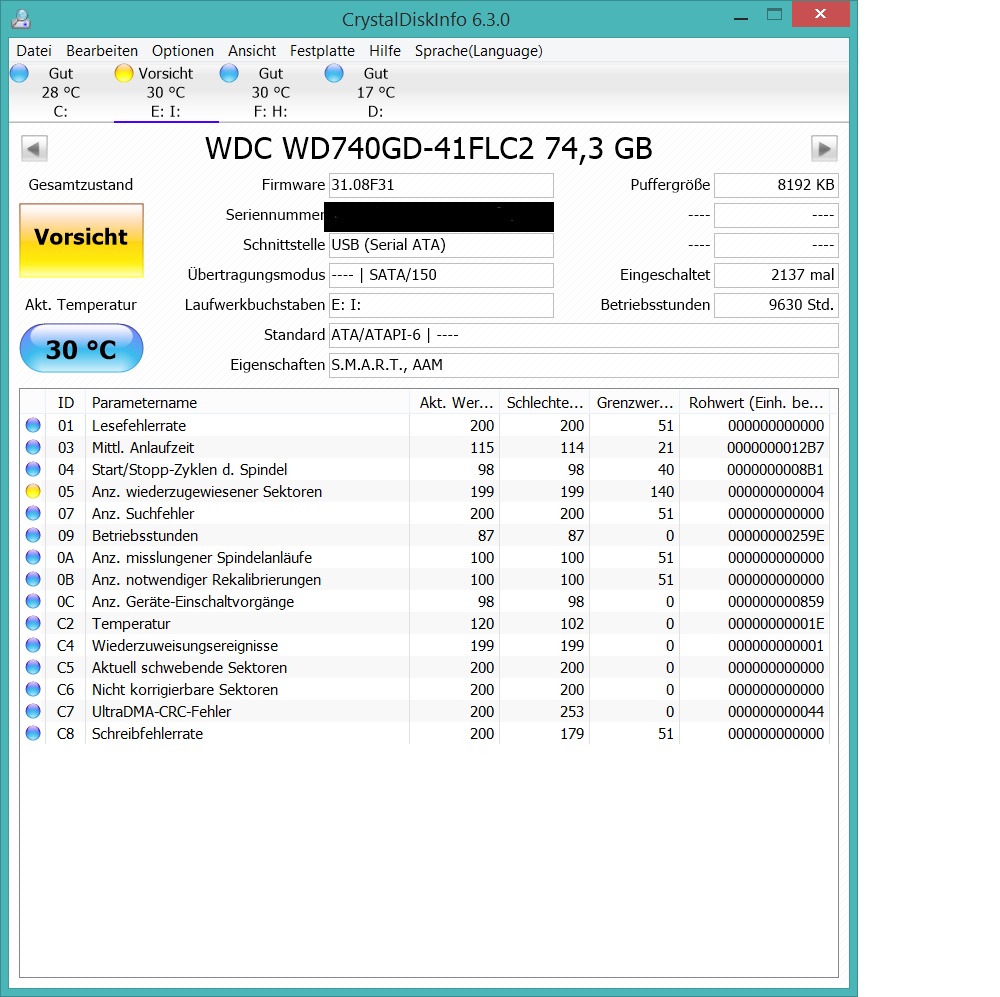Click status orb of Schreibfehlerrate row

tap(33, 733)
